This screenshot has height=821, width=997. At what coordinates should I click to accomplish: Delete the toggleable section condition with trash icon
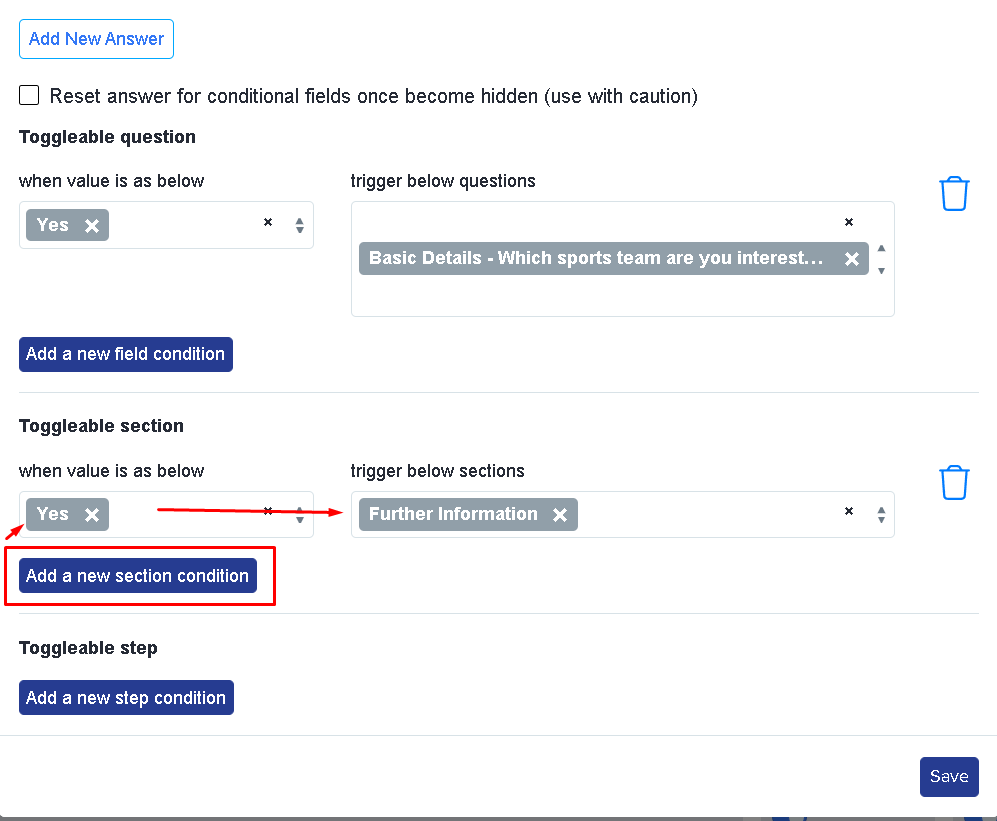(x=954, y=483)
